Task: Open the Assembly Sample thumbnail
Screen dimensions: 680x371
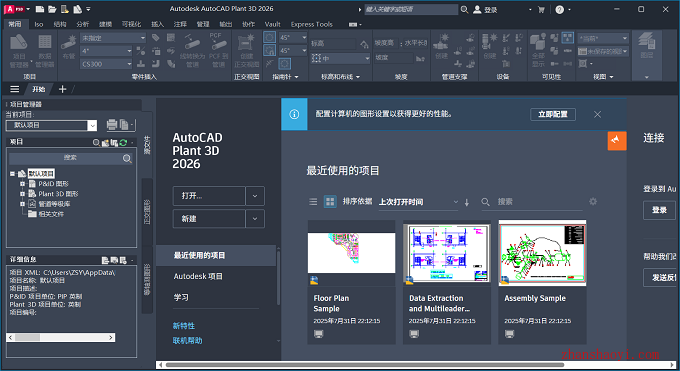Action: (543, 253)
